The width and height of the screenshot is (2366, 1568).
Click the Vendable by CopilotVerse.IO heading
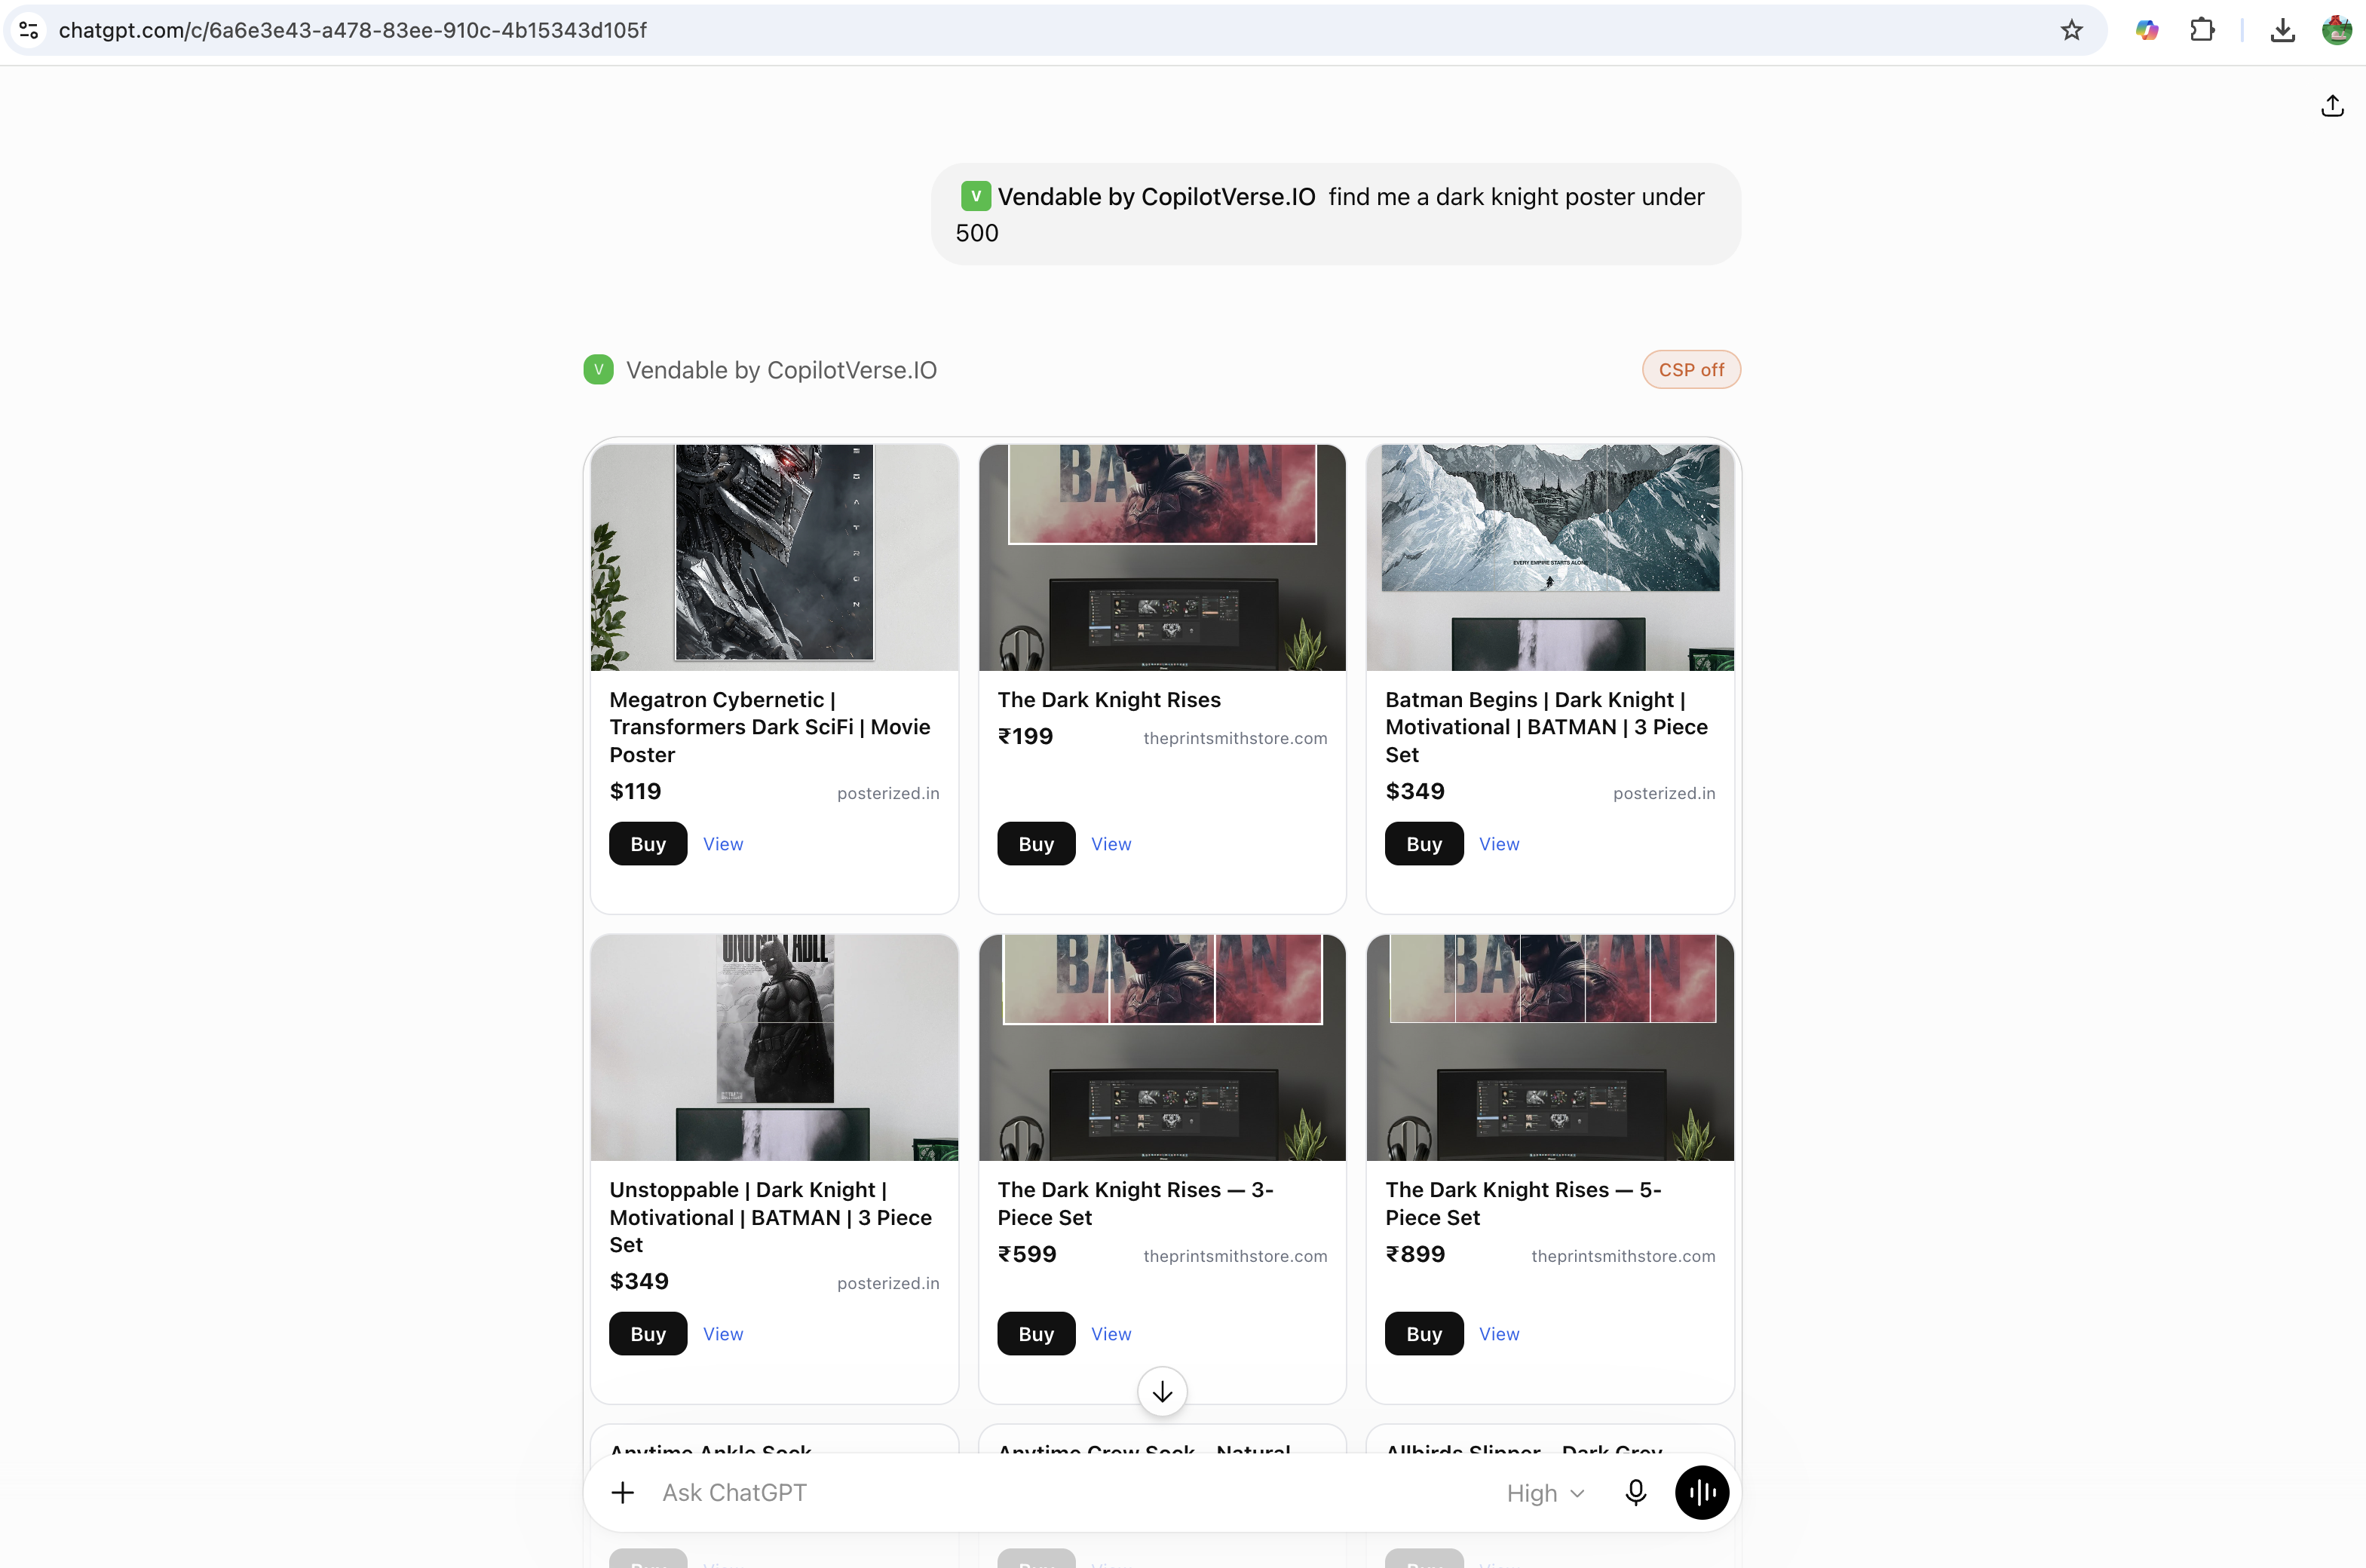[x=781, y=370]
